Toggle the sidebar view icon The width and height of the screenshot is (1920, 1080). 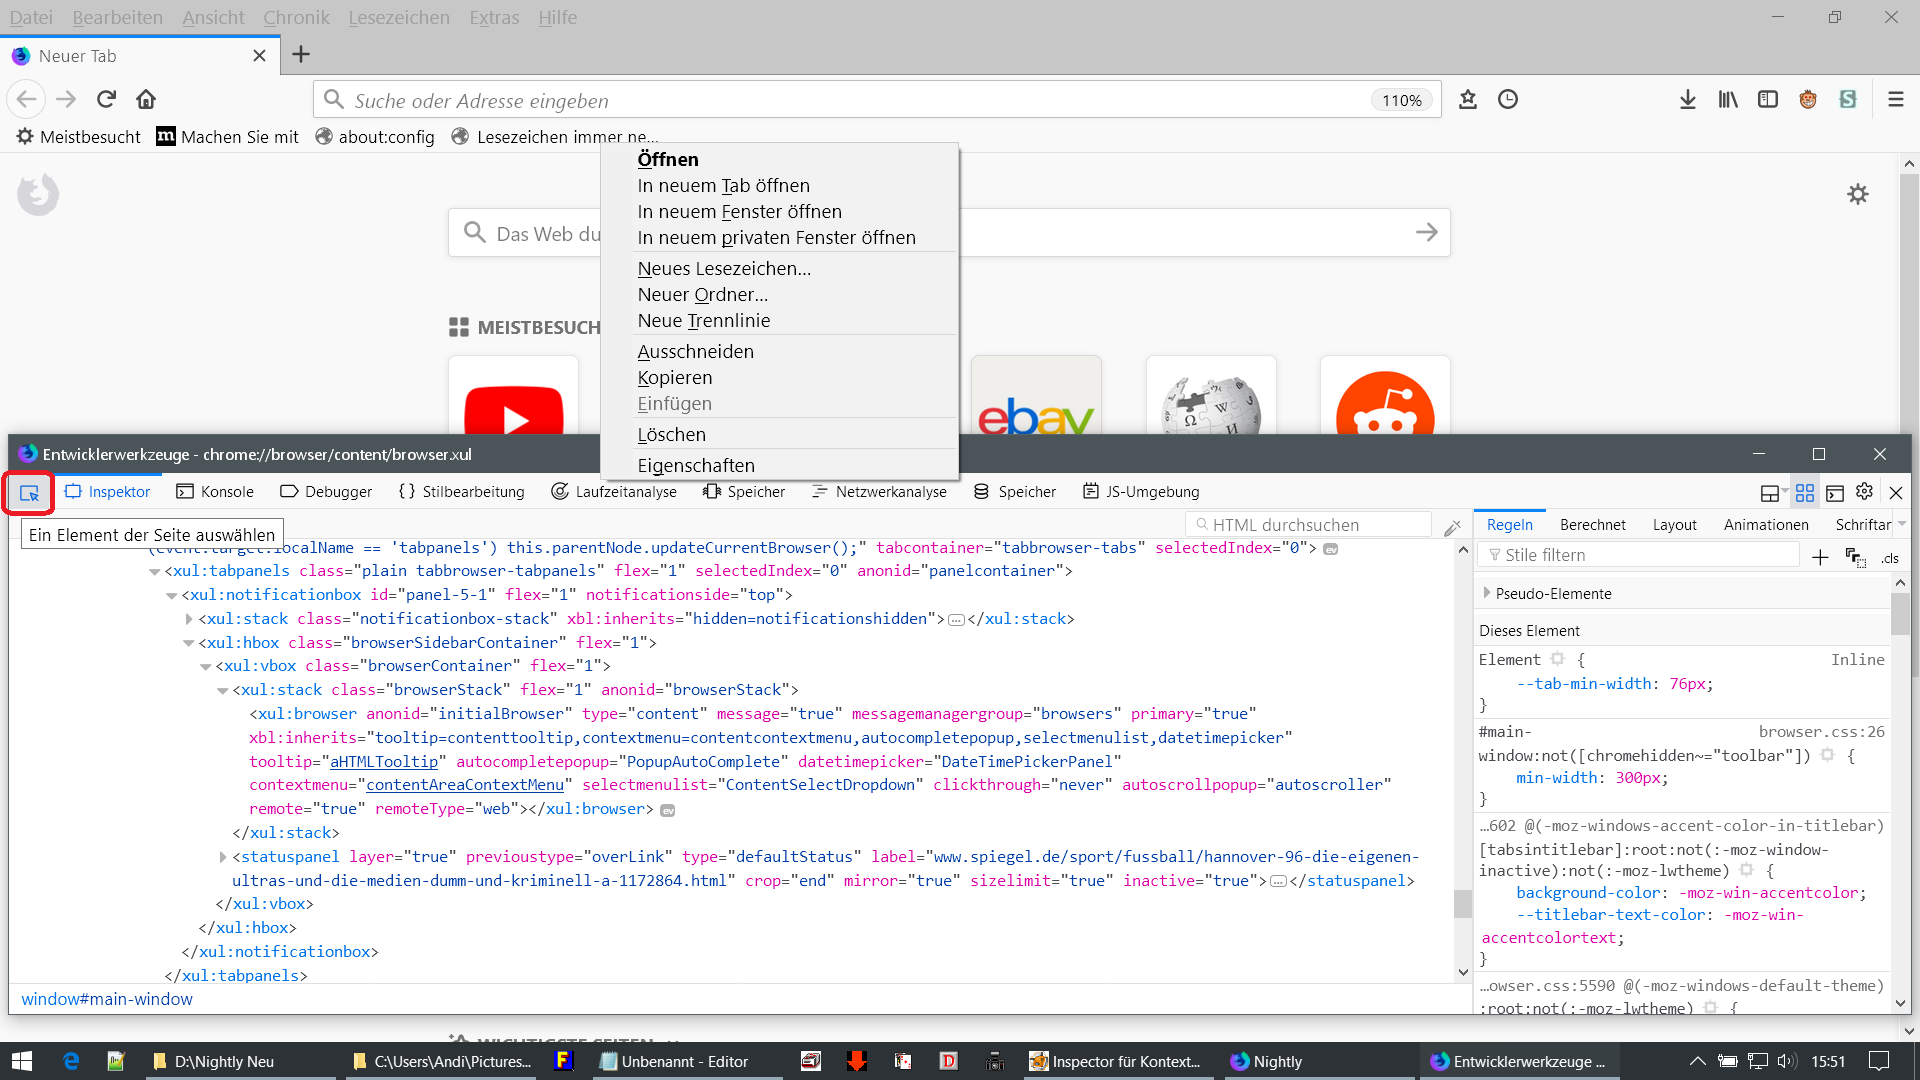[x=1768, y=99]
